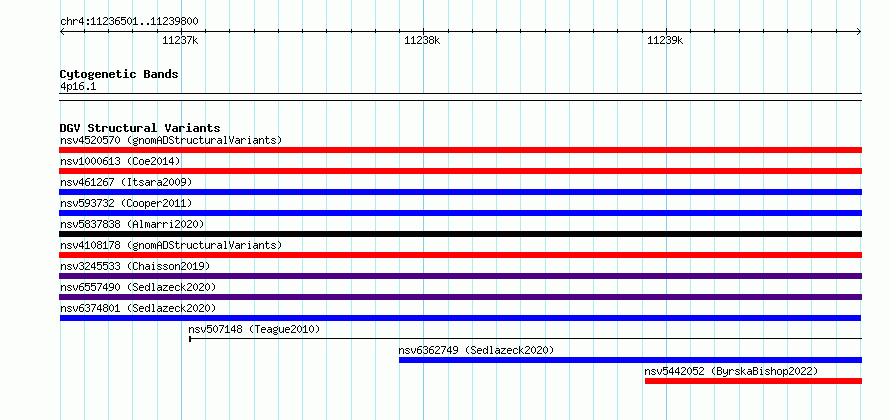Screen dimensions: 890x420
Task: Open nsv4108178 gnomADStructuralVariants label
Action: coord(171,245)
